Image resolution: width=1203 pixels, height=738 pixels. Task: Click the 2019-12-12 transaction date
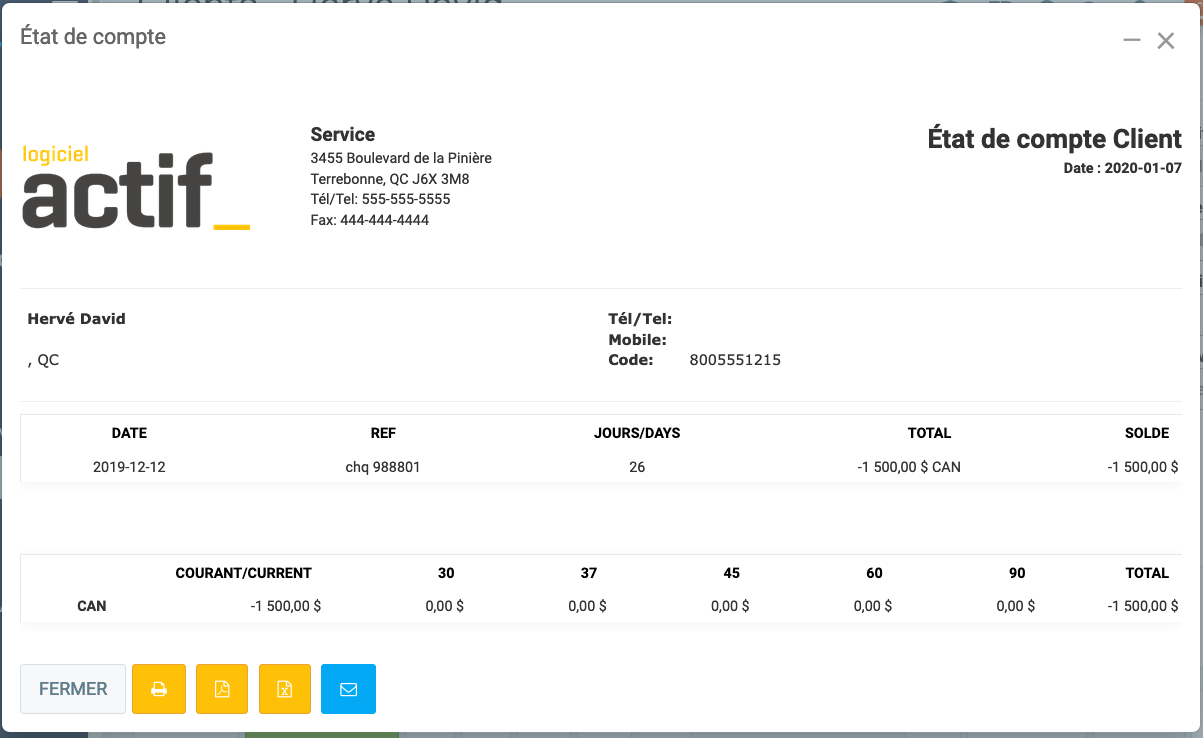(x=129, y=466)
